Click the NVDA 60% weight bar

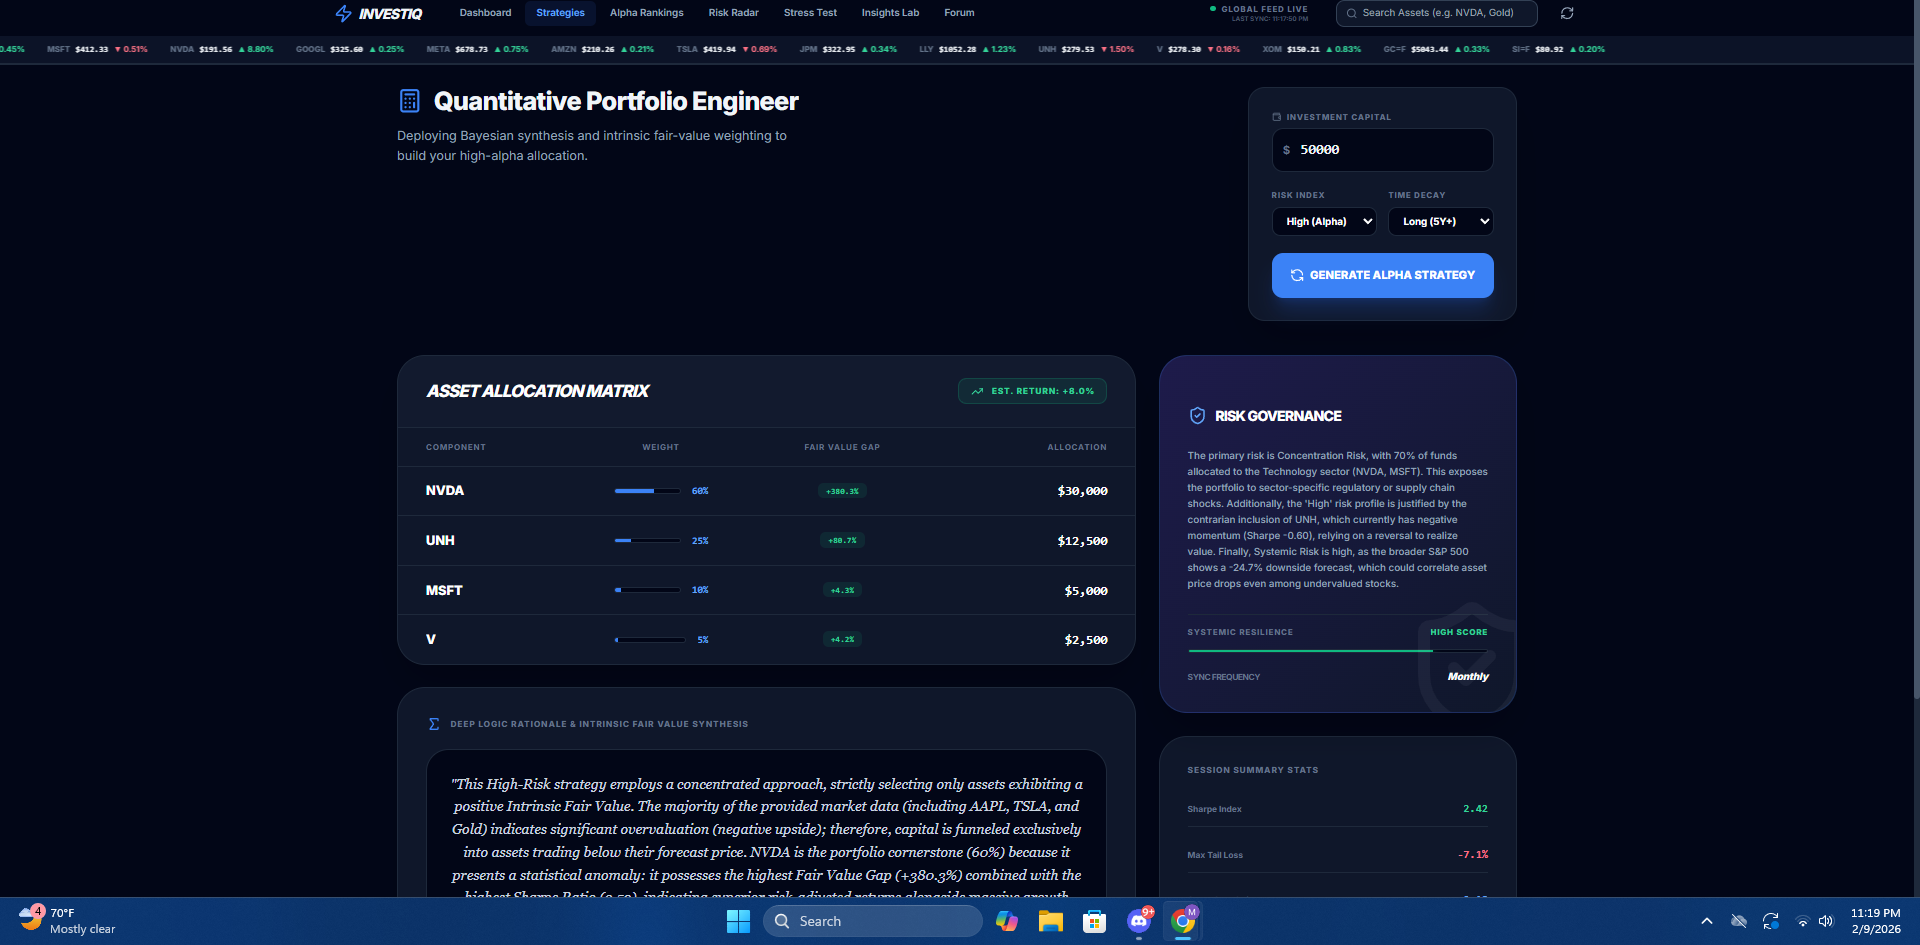coord(648,491)
